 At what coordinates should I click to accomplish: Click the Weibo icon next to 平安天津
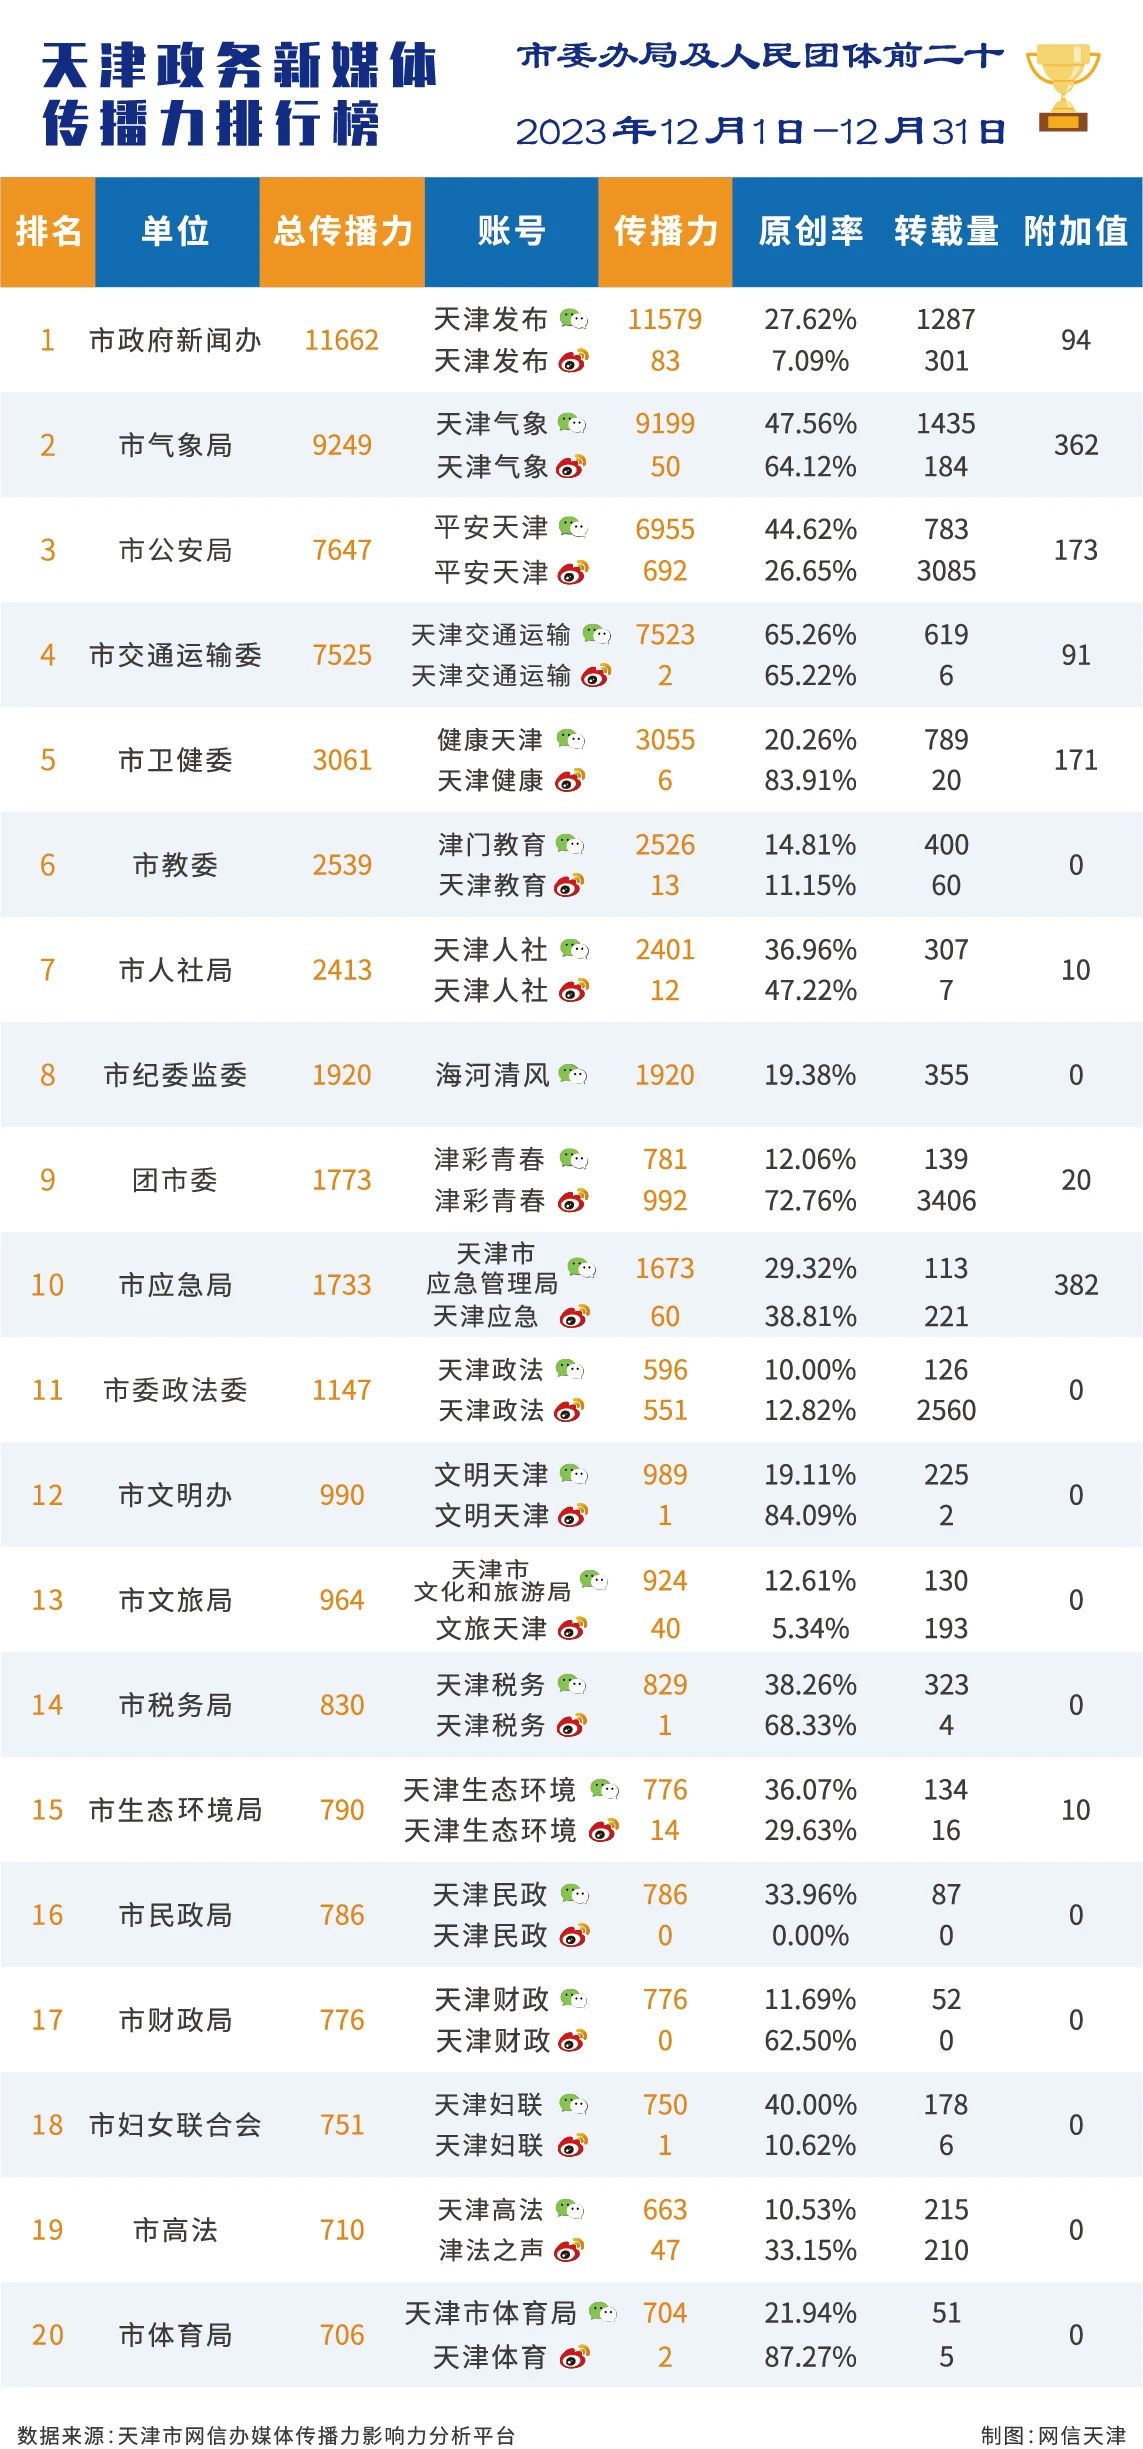pos(573,573)
